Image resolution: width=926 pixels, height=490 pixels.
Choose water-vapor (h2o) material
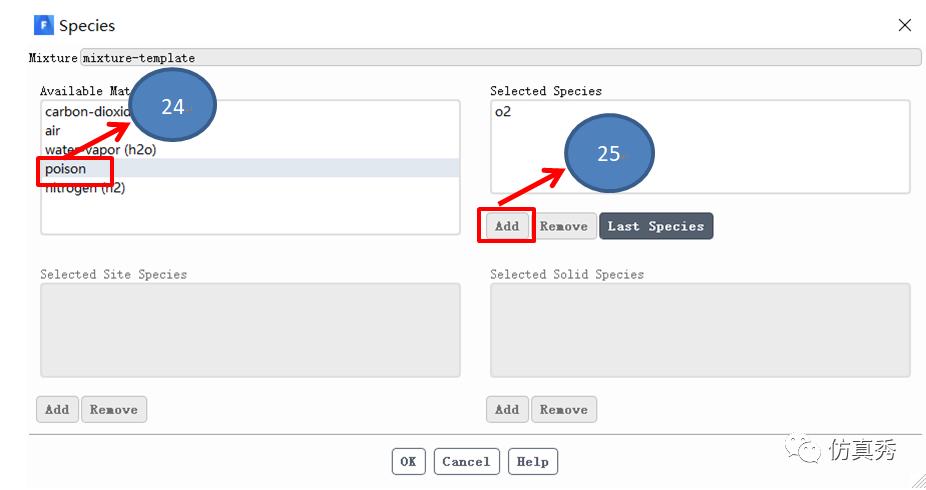point(100,150)
